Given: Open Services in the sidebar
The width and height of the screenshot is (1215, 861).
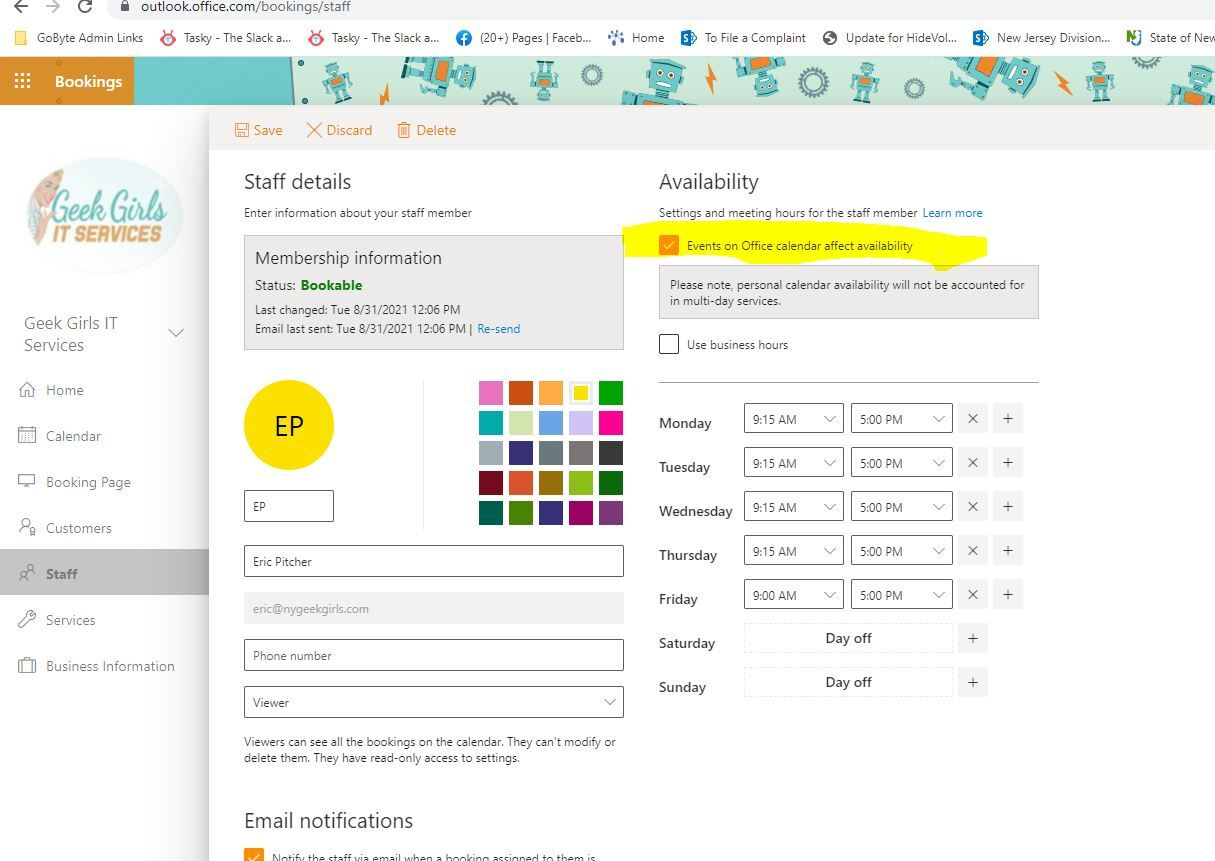Looking at the screenshot, I should pos(70,620).
